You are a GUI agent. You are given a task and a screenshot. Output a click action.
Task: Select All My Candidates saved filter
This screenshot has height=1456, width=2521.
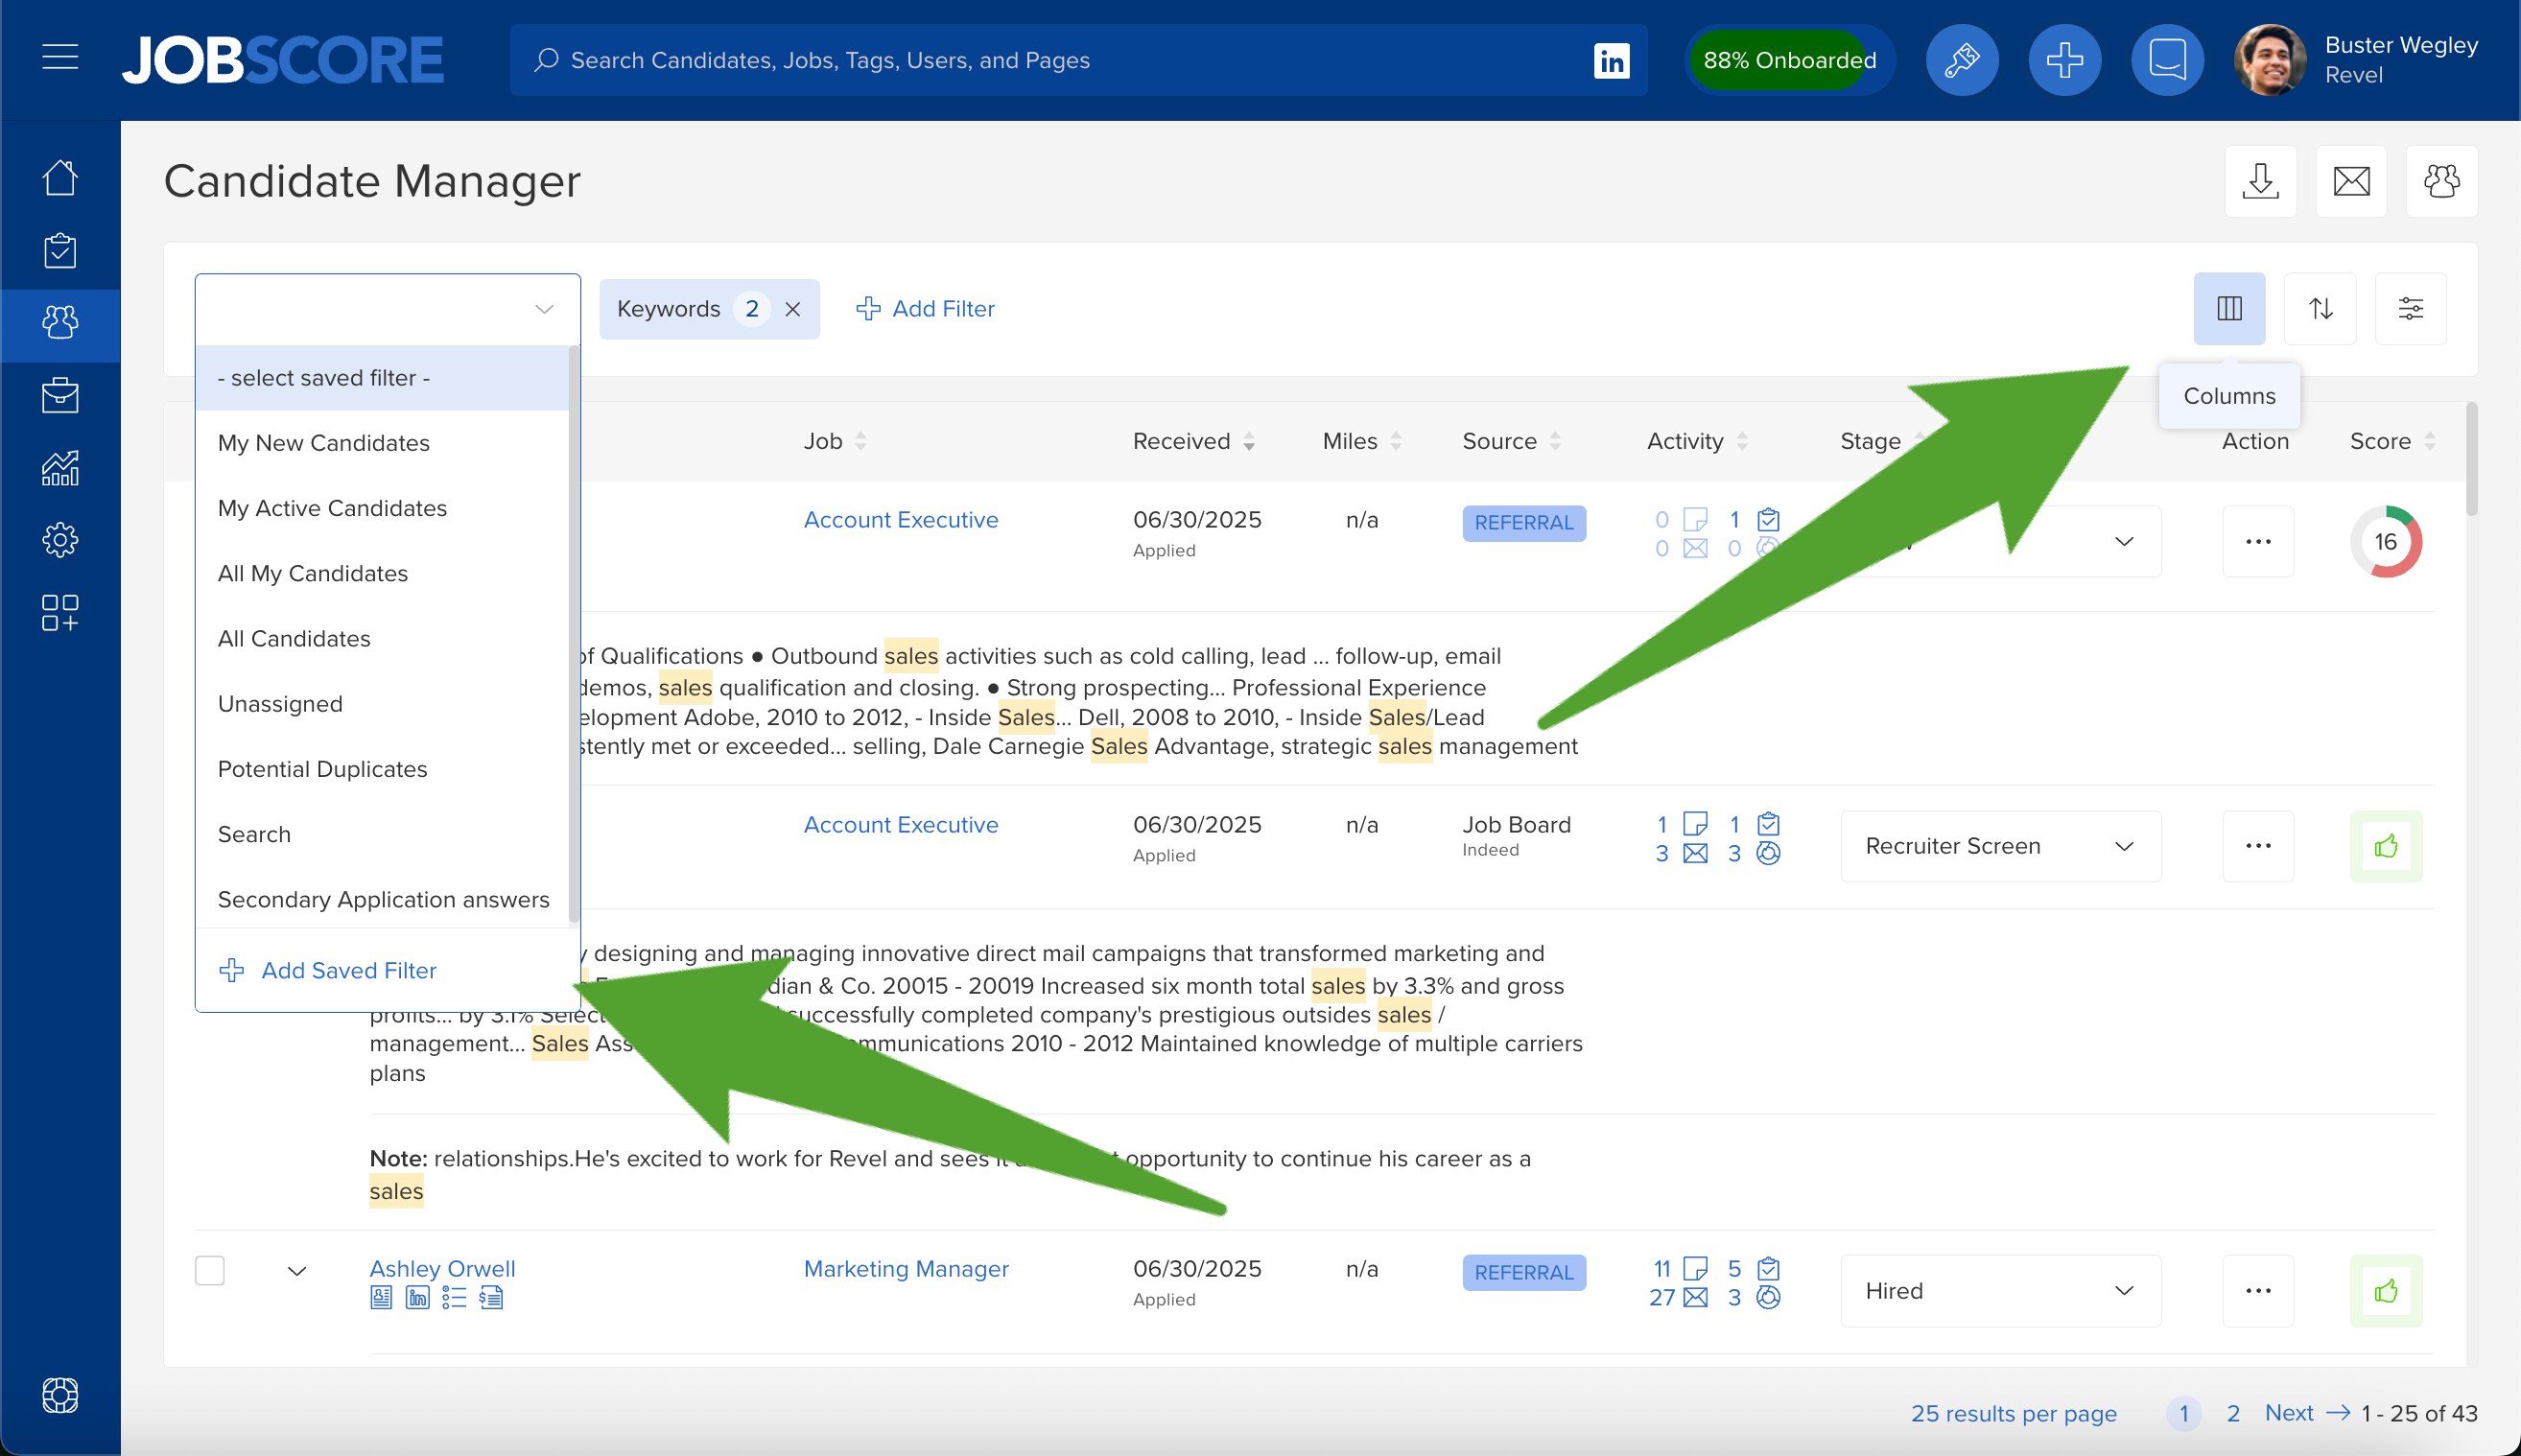pyautogui.click(x=381, y=573)
